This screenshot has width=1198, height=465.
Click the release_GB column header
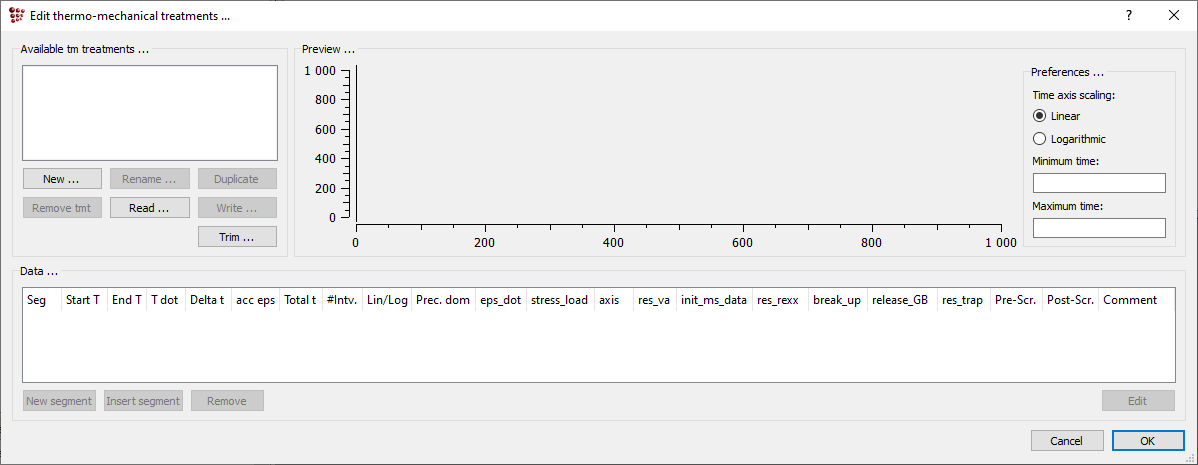[900, 300]
